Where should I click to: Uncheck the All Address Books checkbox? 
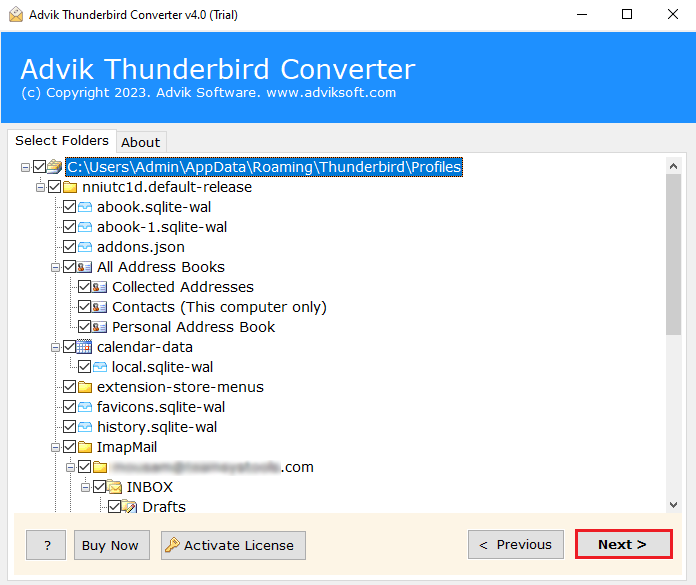70,267
